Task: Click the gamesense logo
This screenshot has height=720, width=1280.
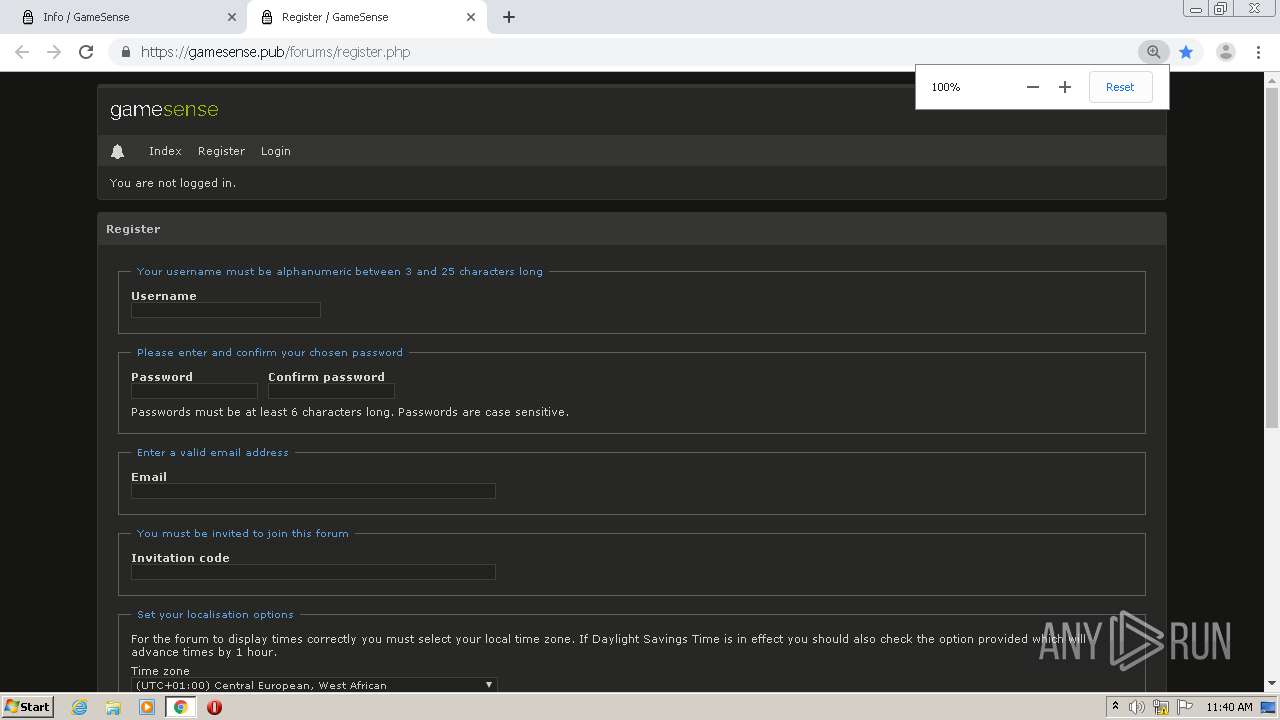Action: (164, 110)
